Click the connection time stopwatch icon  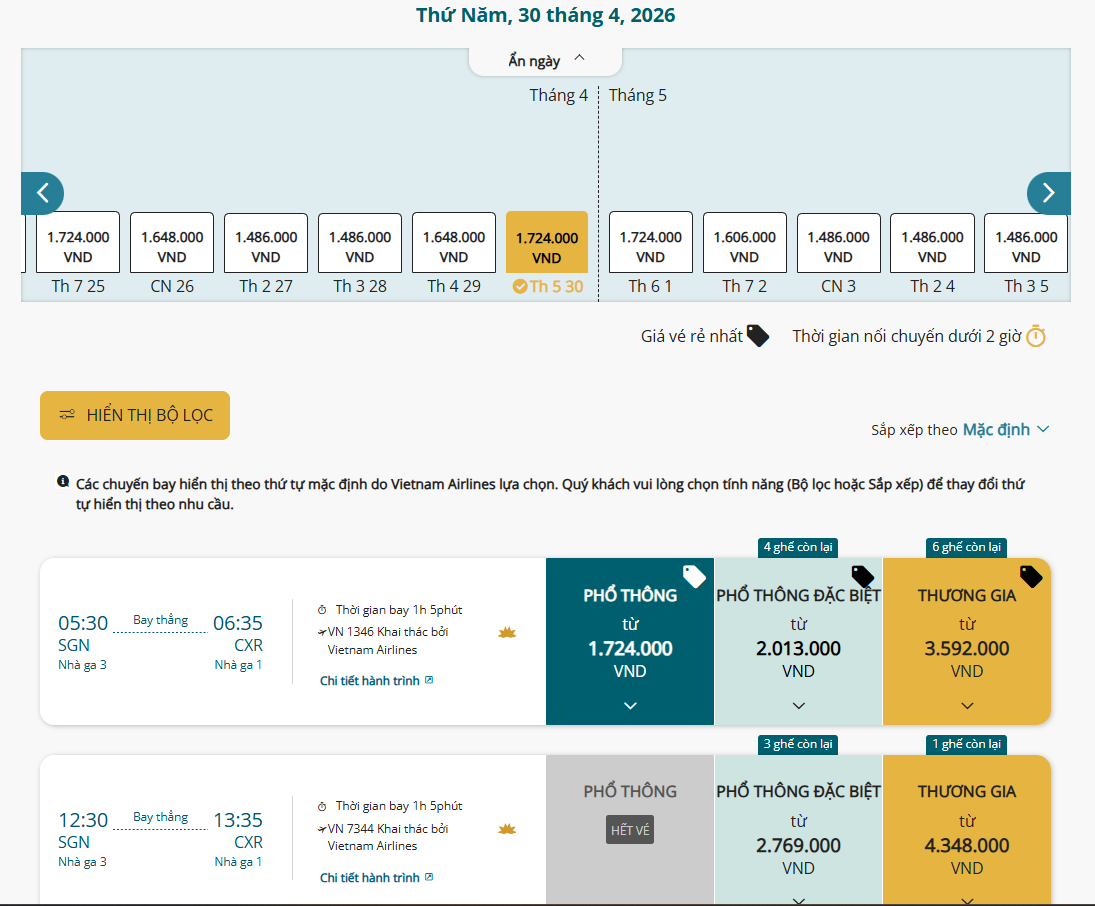(1036, 336)
